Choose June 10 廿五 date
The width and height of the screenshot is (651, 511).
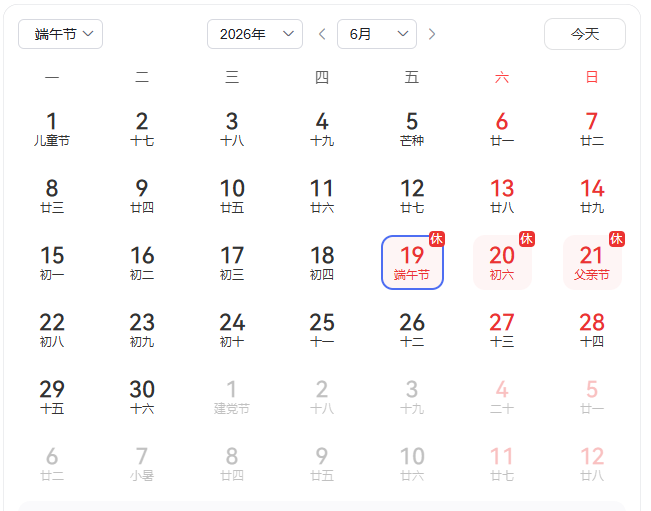pyautogui.click(x=232, y=195)
